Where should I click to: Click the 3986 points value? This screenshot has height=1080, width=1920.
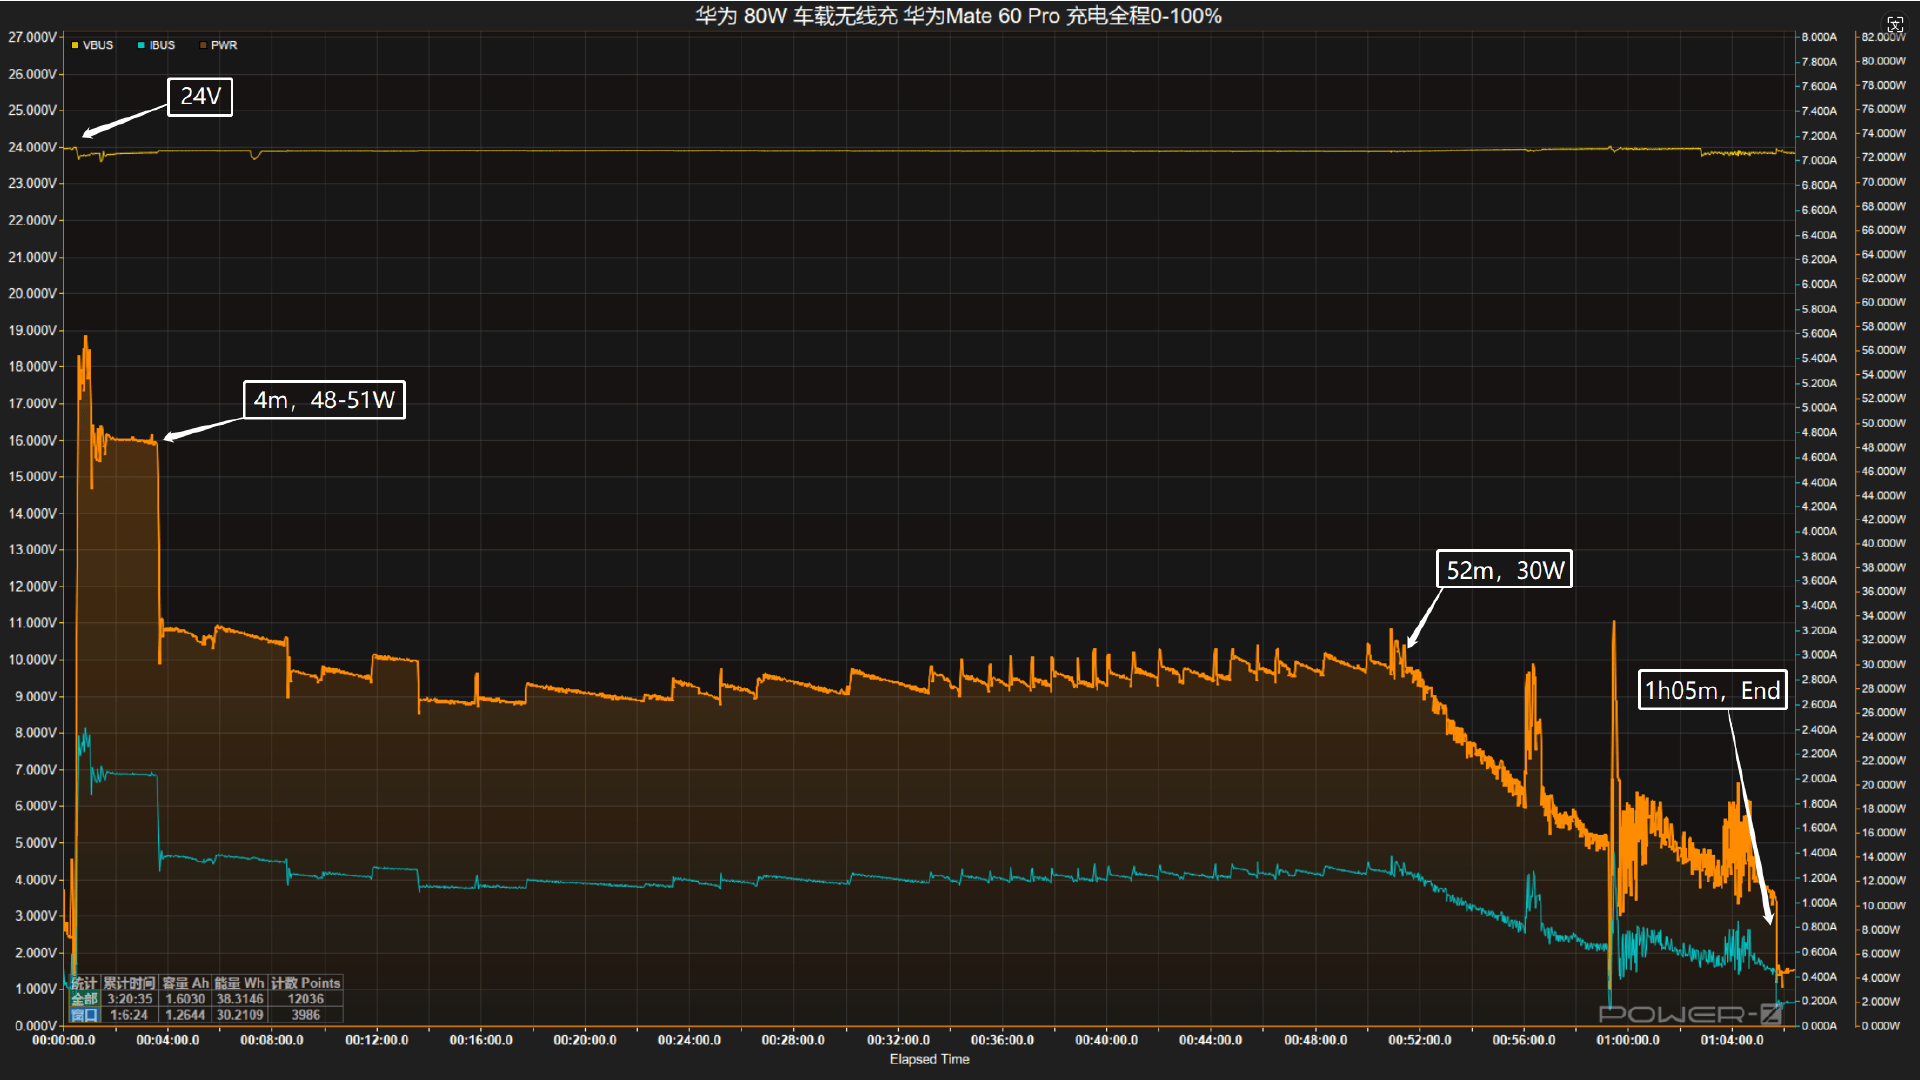(306, 1015)
